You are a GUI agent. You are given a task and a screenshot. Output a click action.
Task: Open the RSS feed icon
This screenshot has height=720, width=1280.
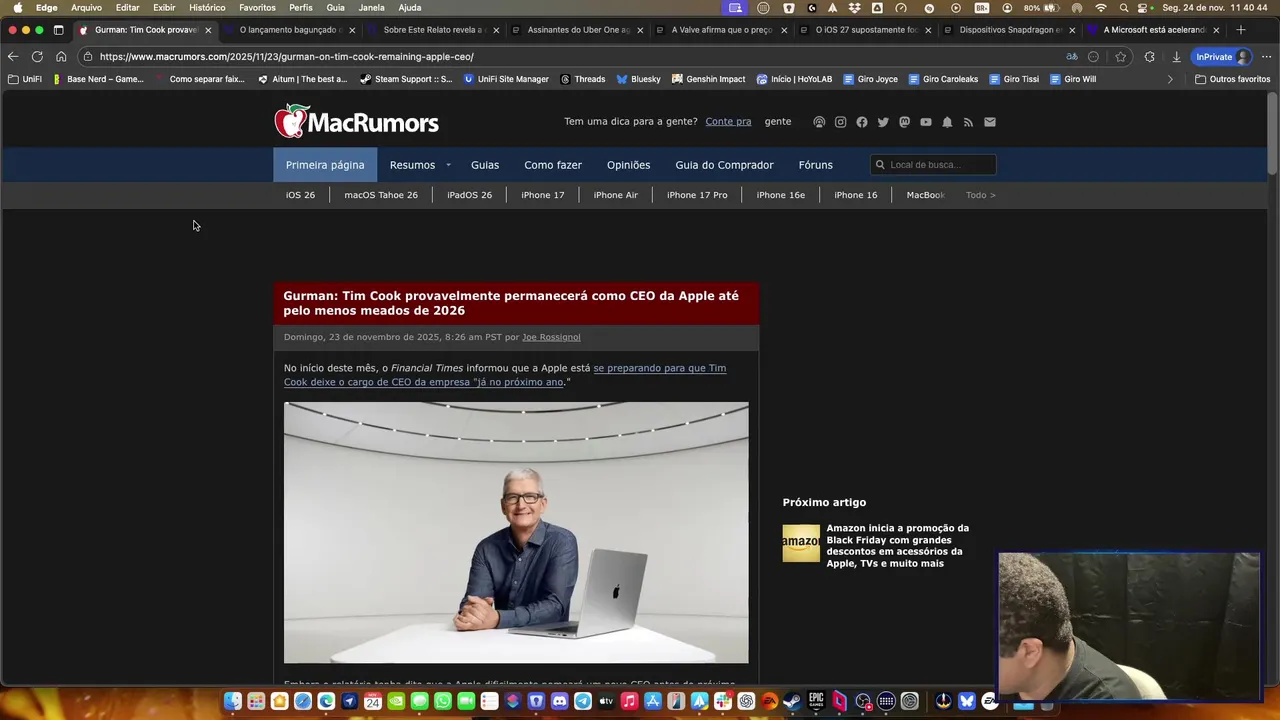968,122
